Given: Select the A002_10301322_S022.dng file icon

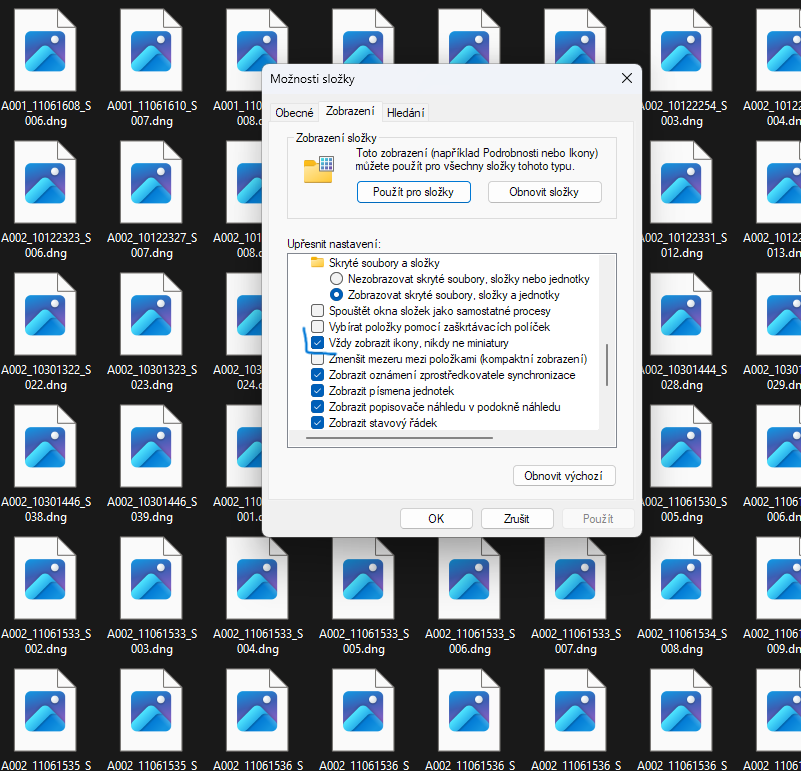Looking at the screenshot, I should [x=44, y=315].
